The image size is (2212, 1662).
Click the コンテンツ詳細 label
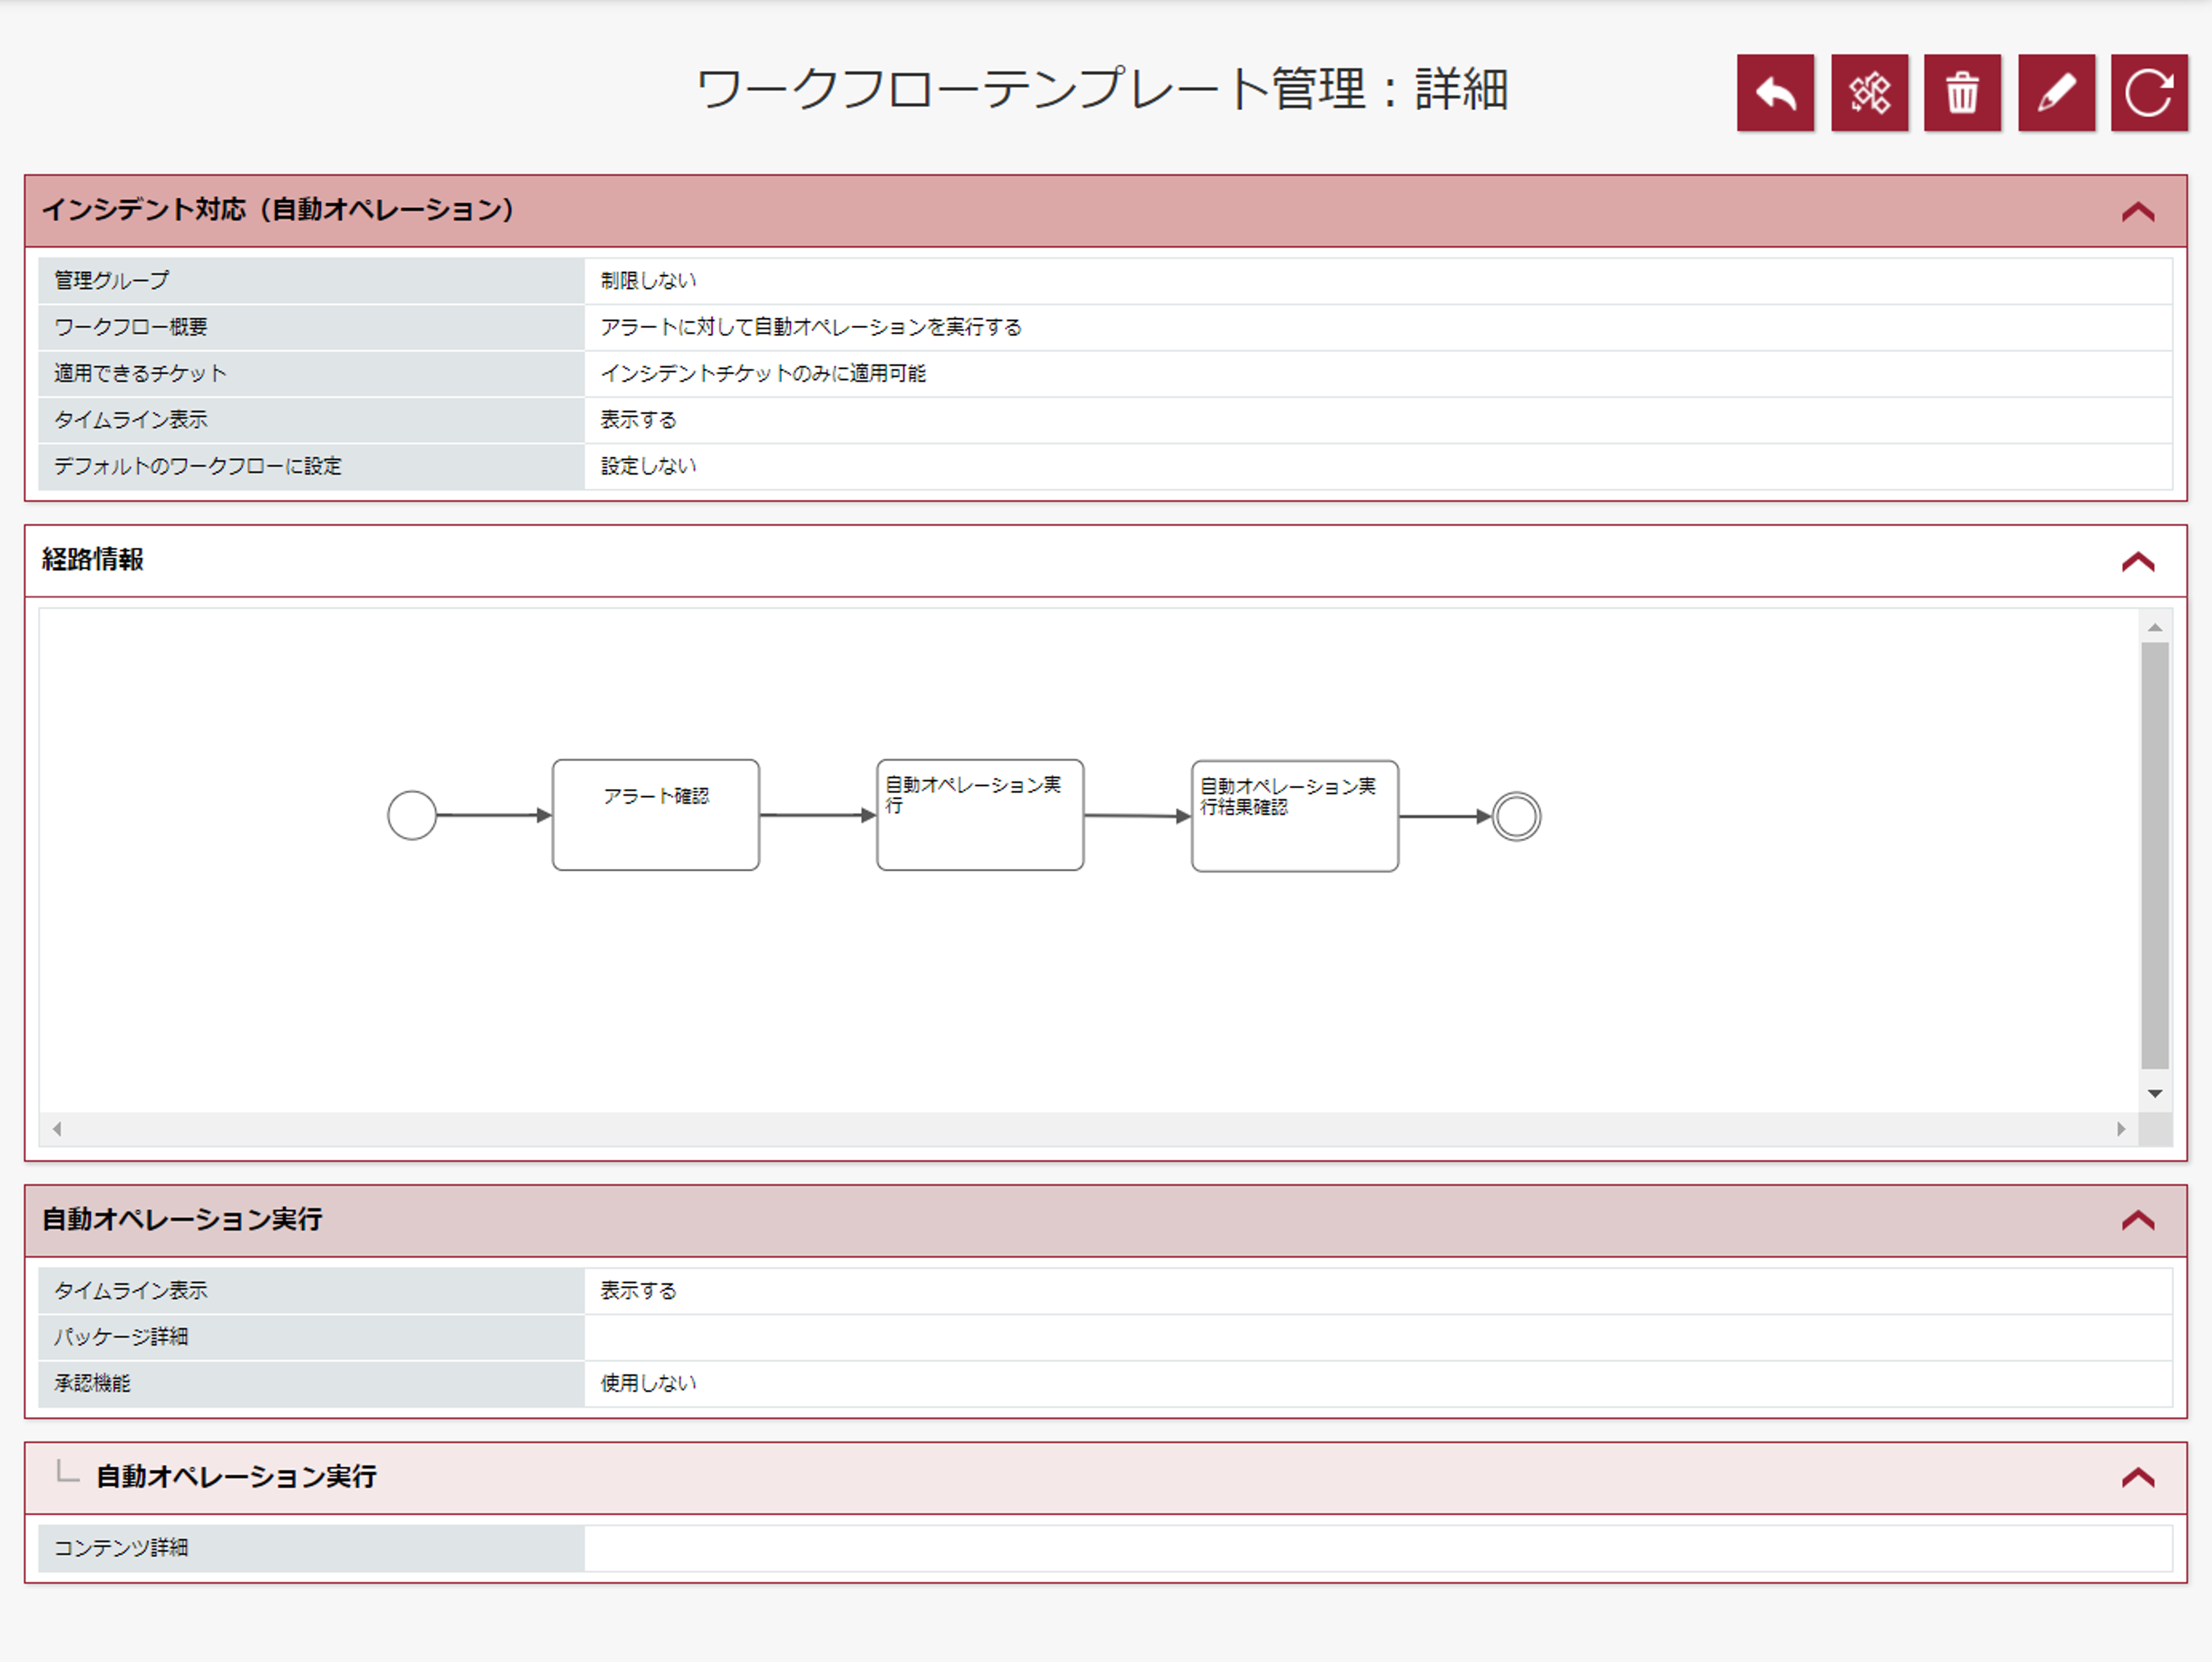coord(121,1548)
